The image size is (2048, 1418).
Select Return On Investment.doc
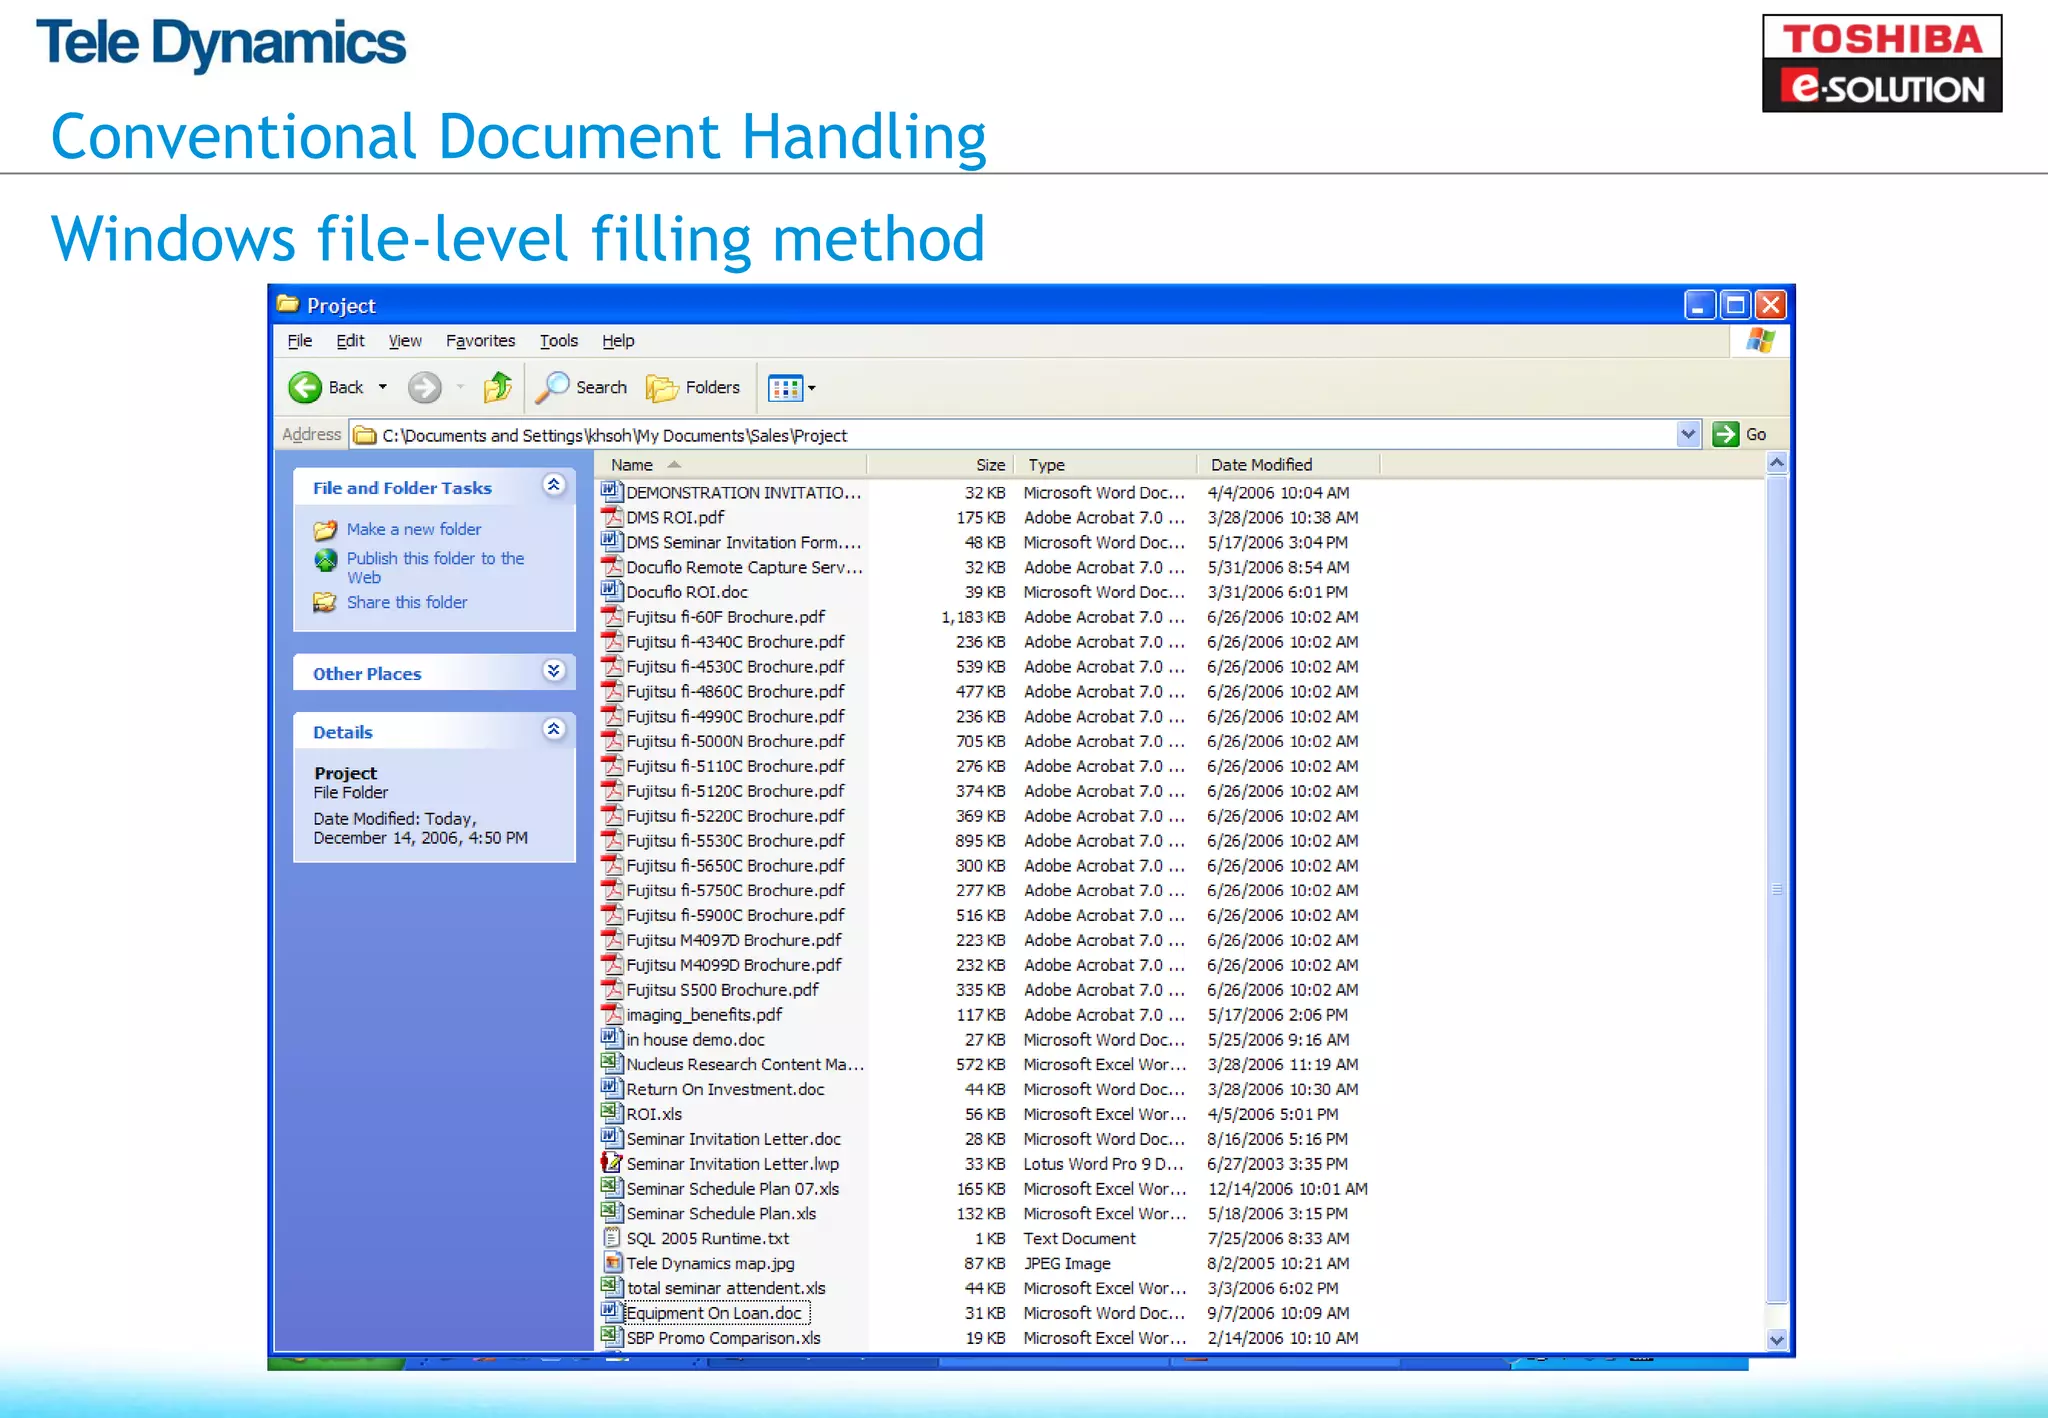(x=726, y=1089)
